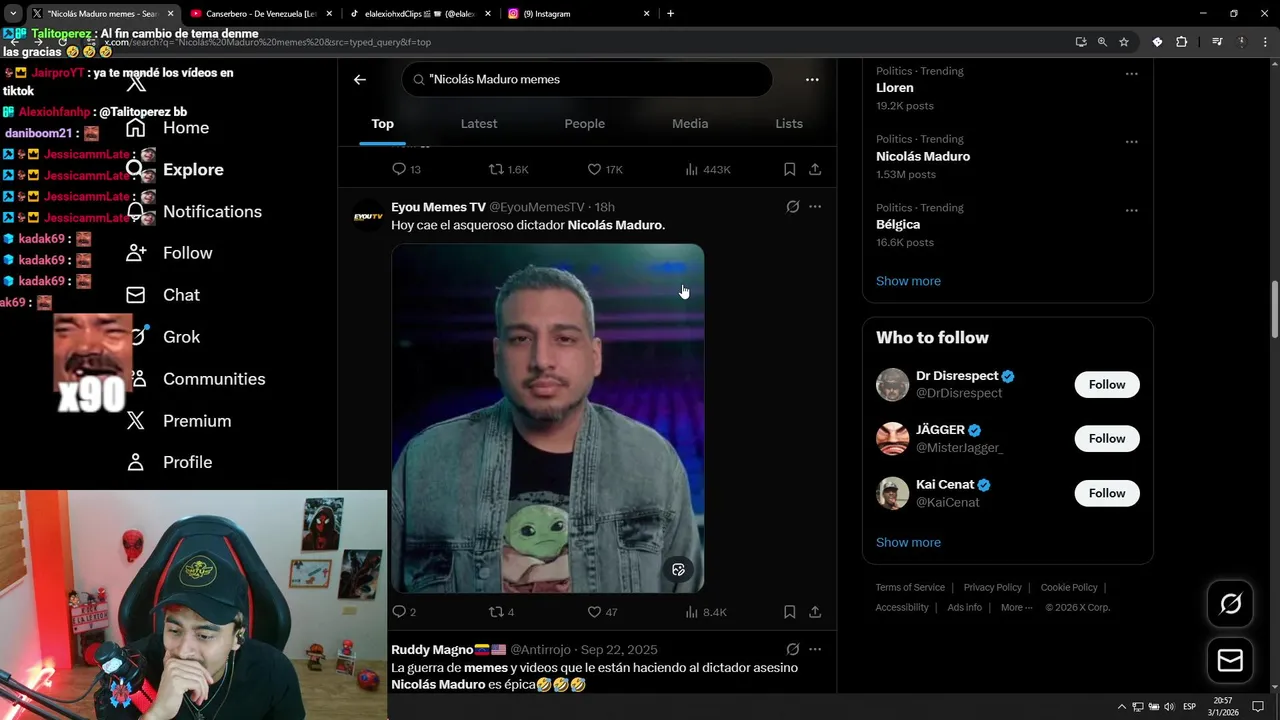
Task: Open Eyou Memes TV profile avatar
Action: (x=368, y=216)
